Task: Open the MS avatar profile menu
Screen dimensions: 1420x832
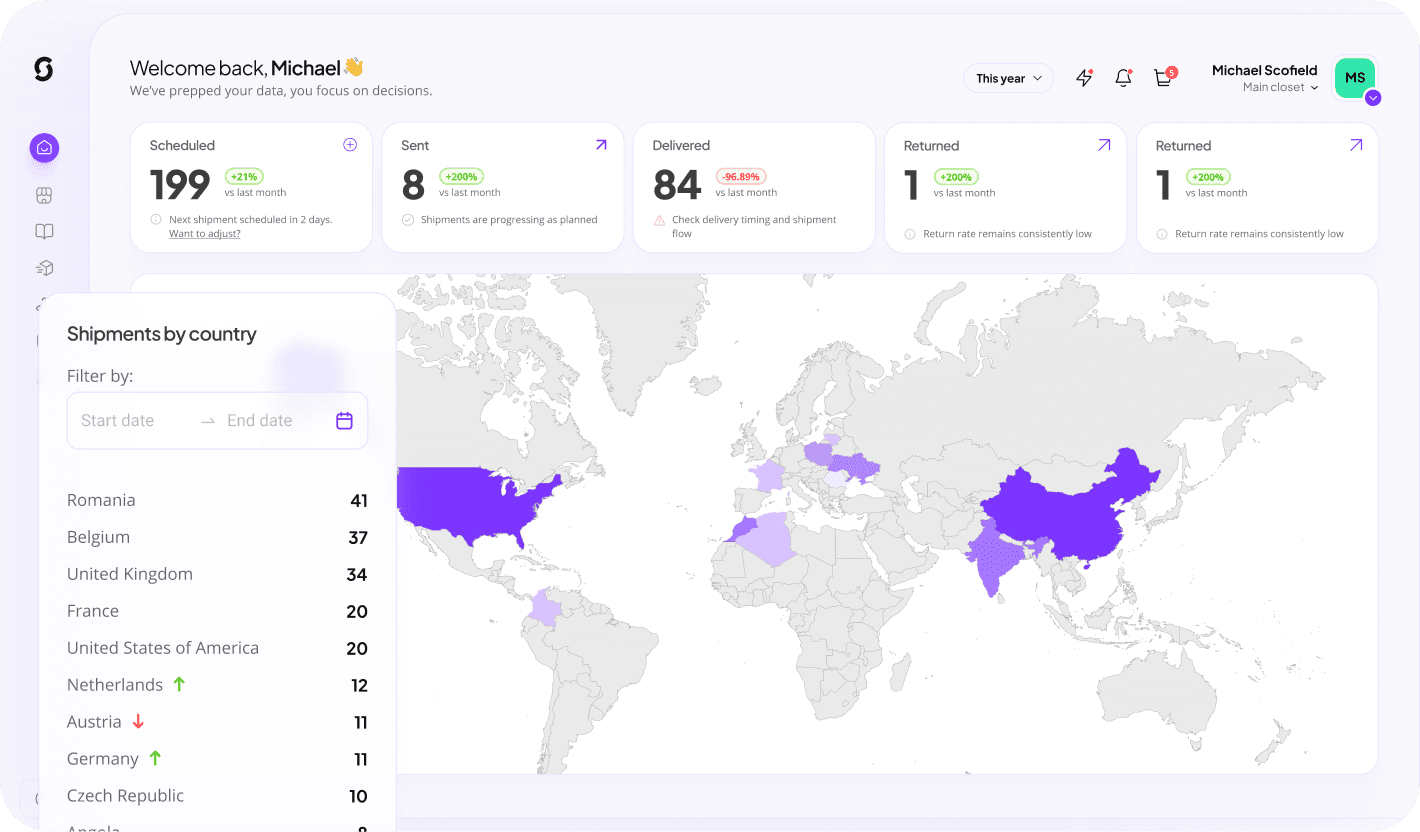Action: click(1355, 78)
